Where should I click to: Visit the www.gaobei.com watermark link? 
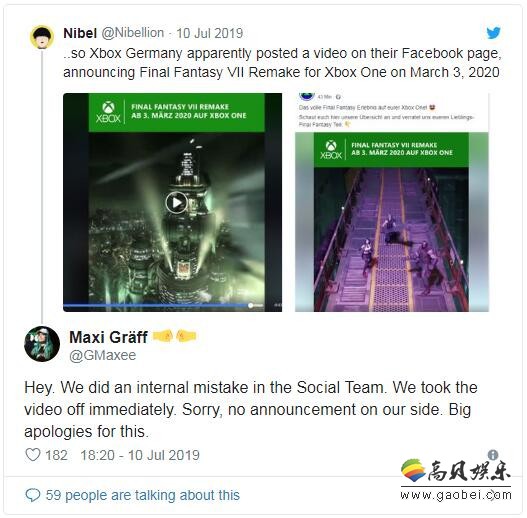pos(456,495)
